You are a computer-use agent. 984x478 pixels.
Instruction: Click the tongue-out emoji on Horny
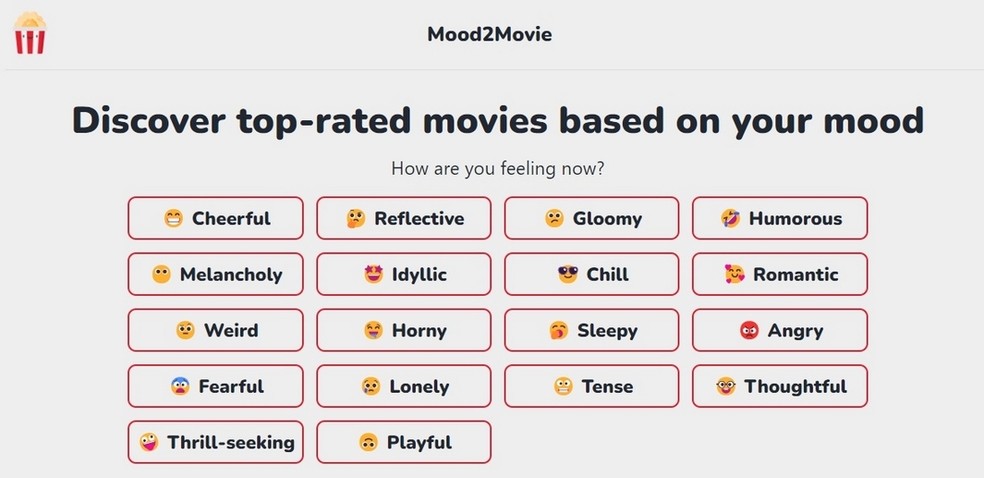pyautogui.click(x=374, y=330)
